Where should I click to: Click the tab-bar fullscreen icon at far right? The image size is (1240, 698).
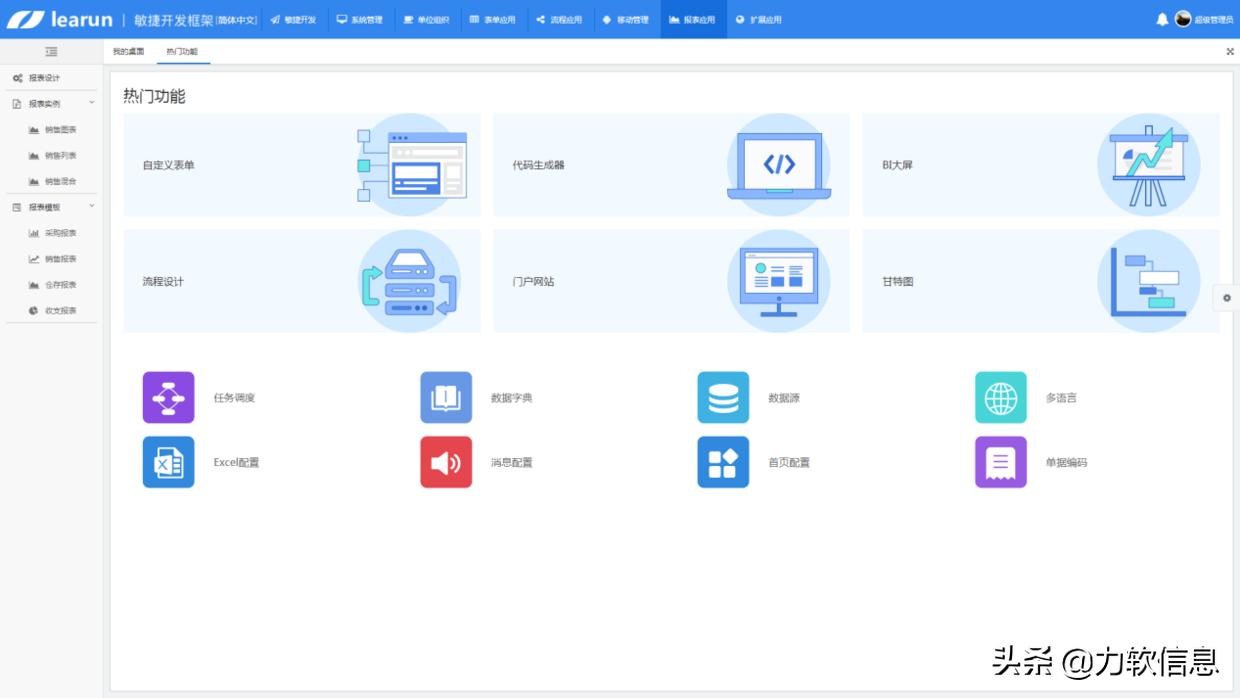tap(1230, 52)
